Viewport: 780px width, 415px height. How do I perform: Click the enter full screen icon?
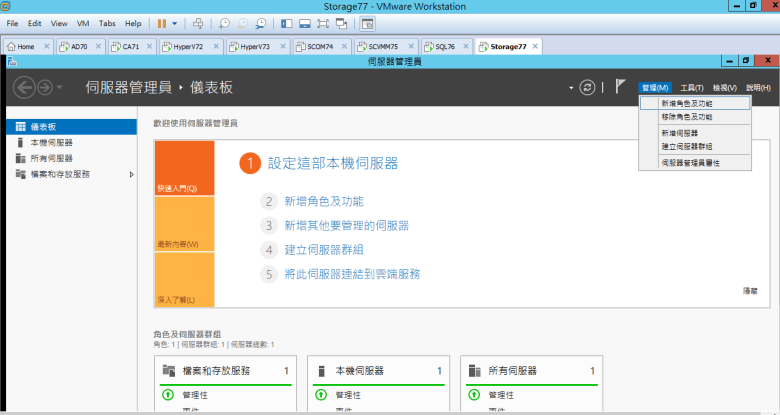(x=325, y=22)
